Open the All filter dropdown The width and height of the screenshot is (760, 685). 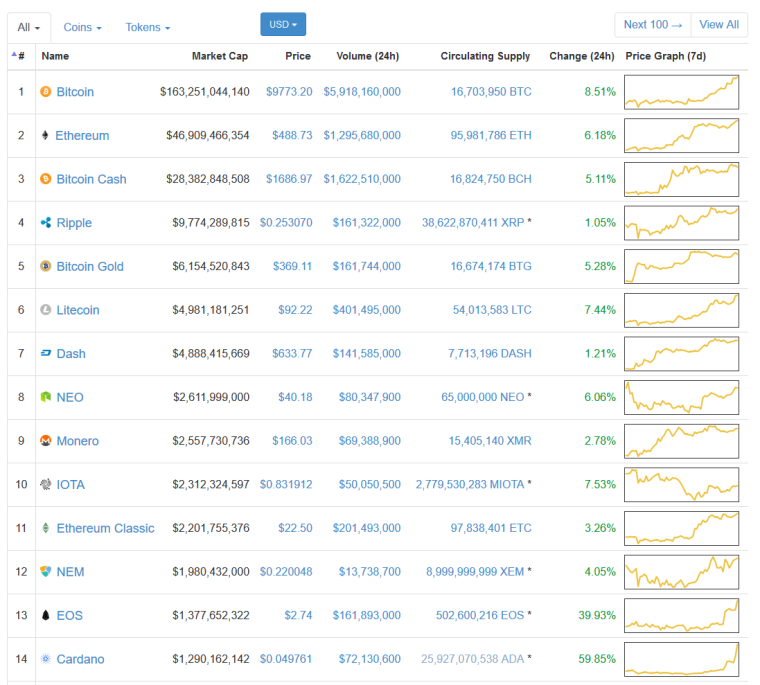tap(29, 27)
